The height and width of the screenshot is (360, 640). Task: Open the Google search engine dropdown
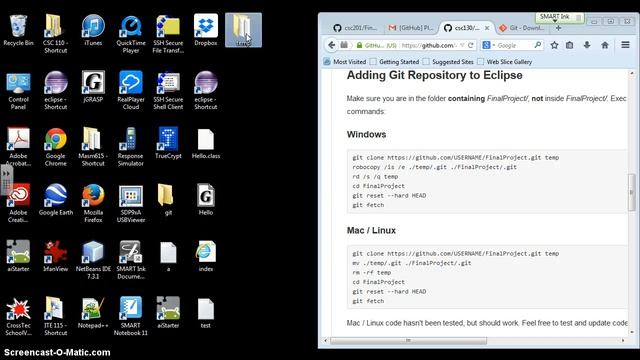488,45
